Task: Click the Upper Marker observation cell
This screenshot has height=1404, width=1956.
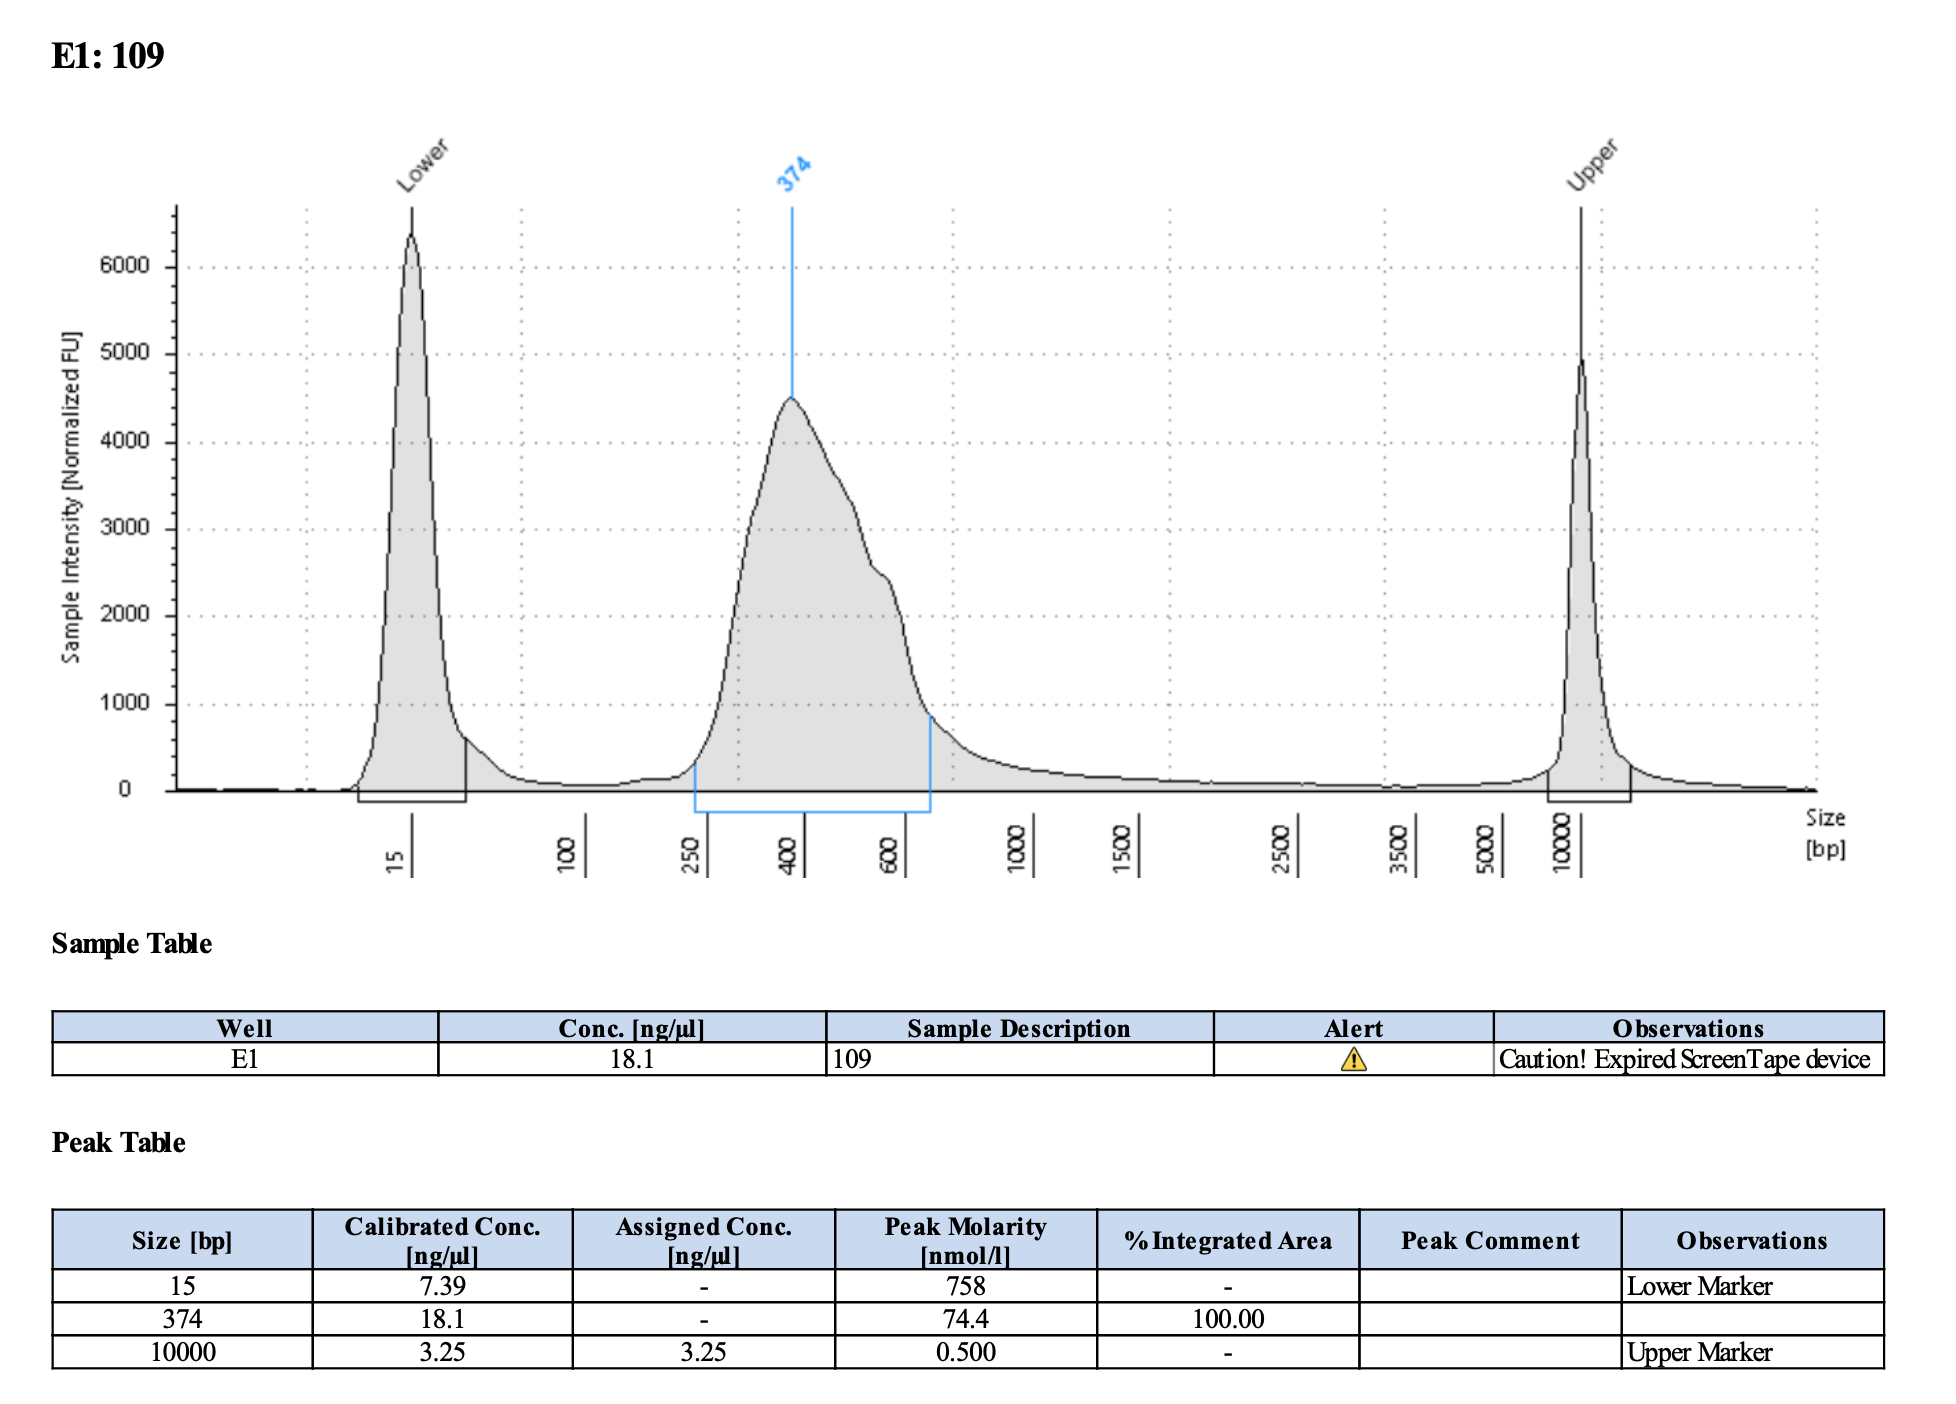Action: click(x=1699, y=1352)
